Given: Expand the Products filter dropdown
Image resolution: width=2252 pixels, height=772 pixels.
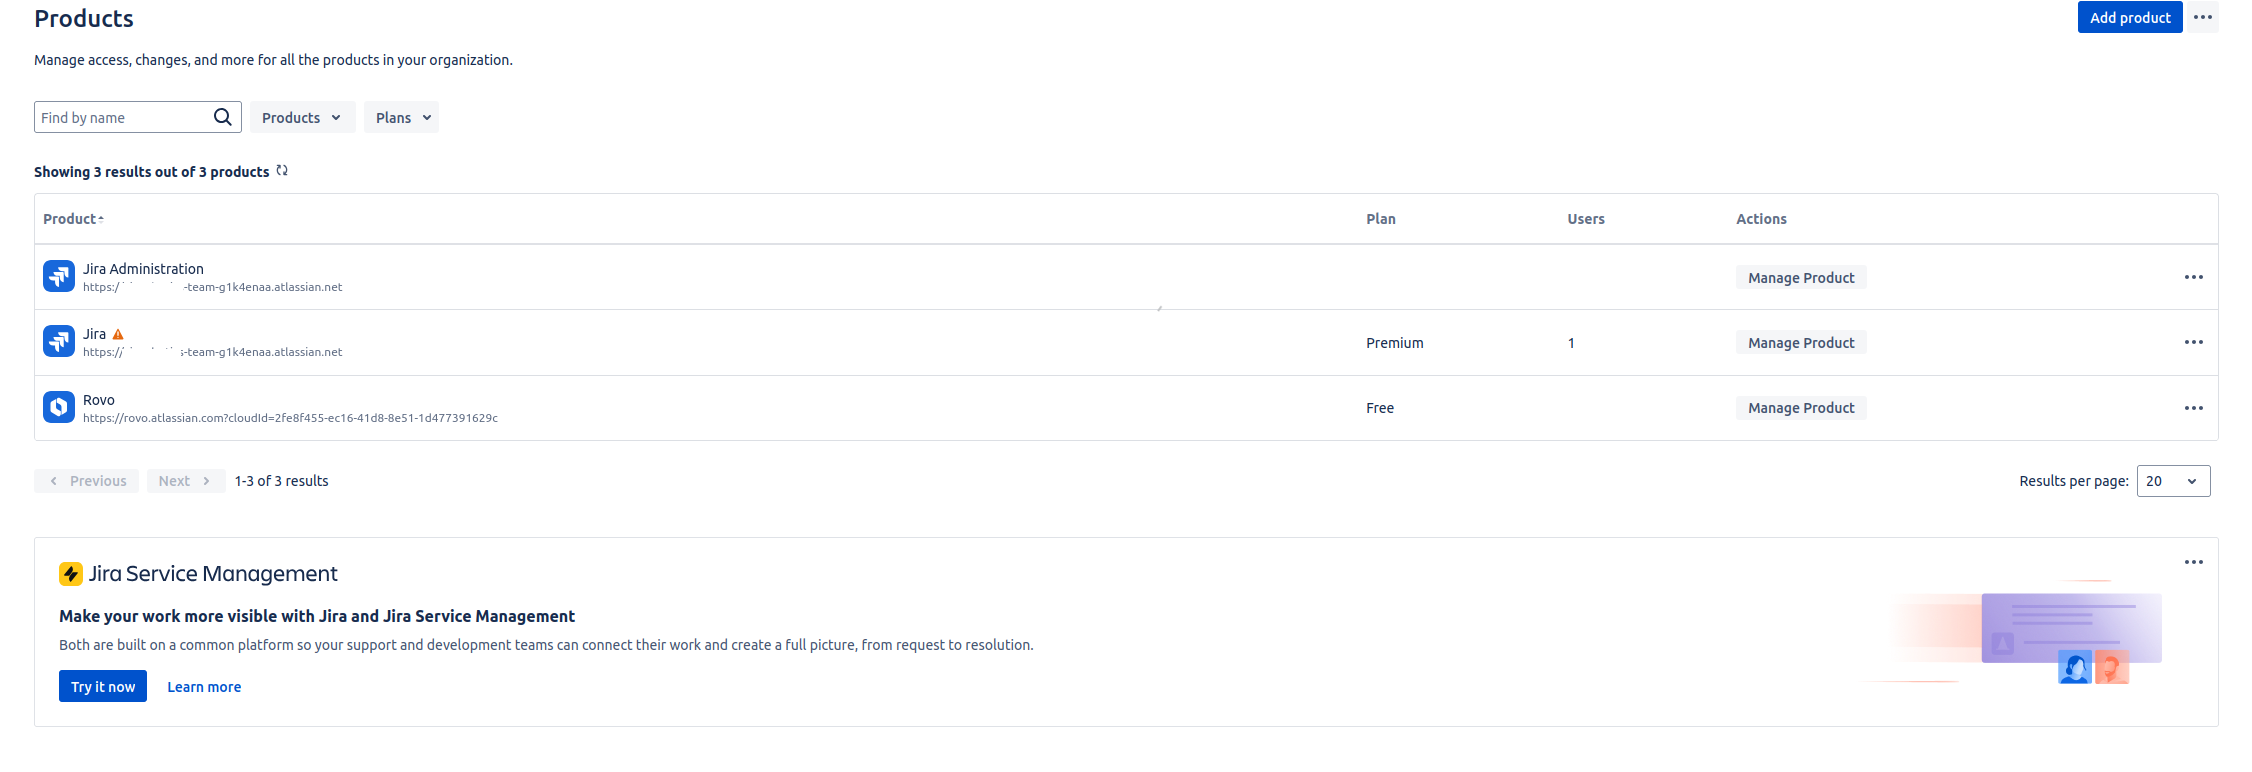Looking at the screenshot, I should tap(302, 117).
